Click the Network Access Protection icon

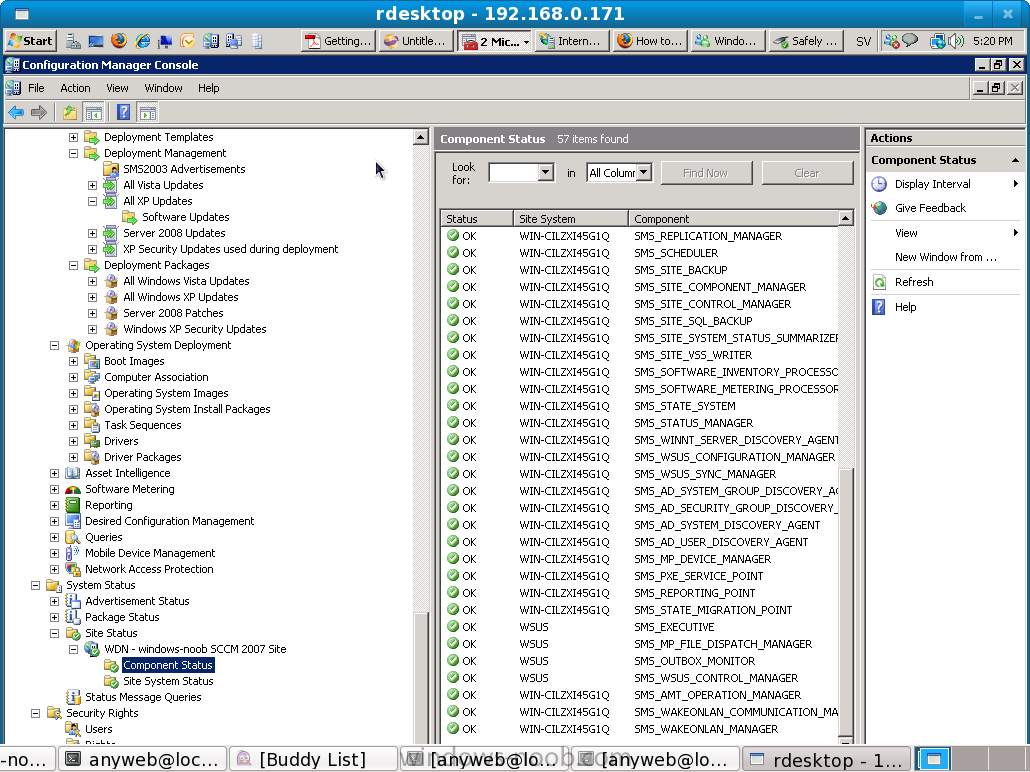pyautogui.click(x=73, y=569)
